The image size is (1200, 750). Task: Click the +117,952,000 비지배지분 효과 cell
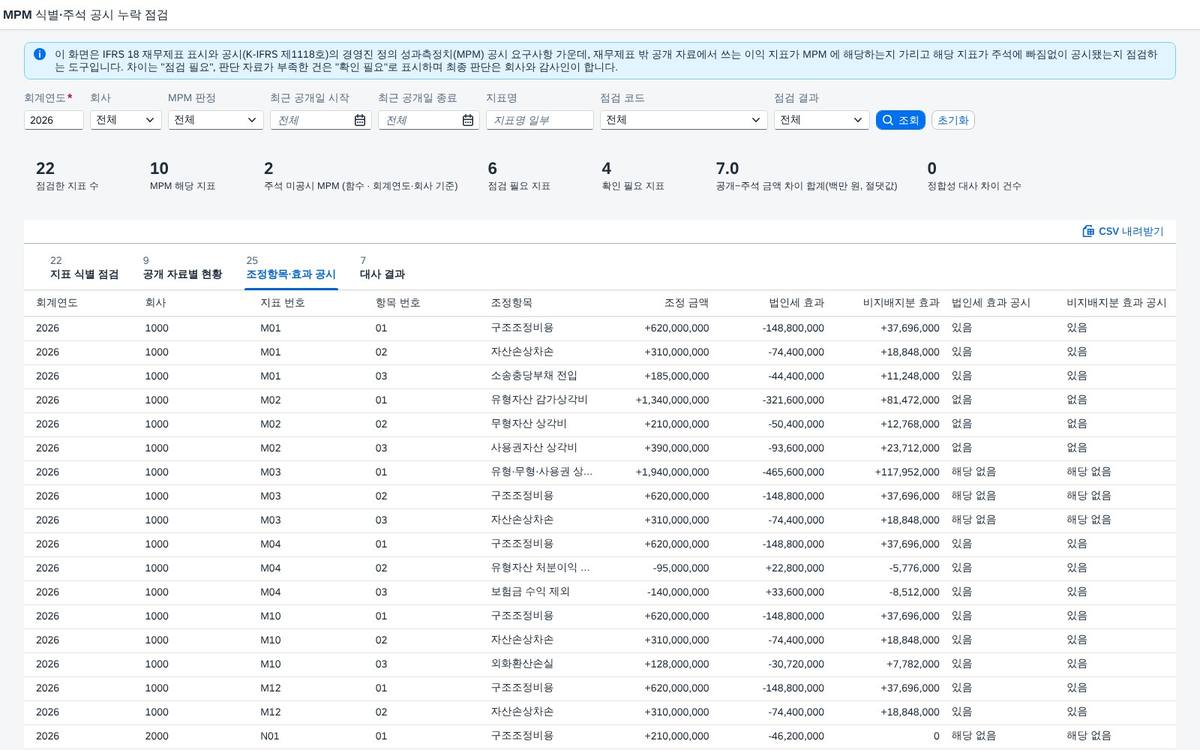(x=907, y=472)
